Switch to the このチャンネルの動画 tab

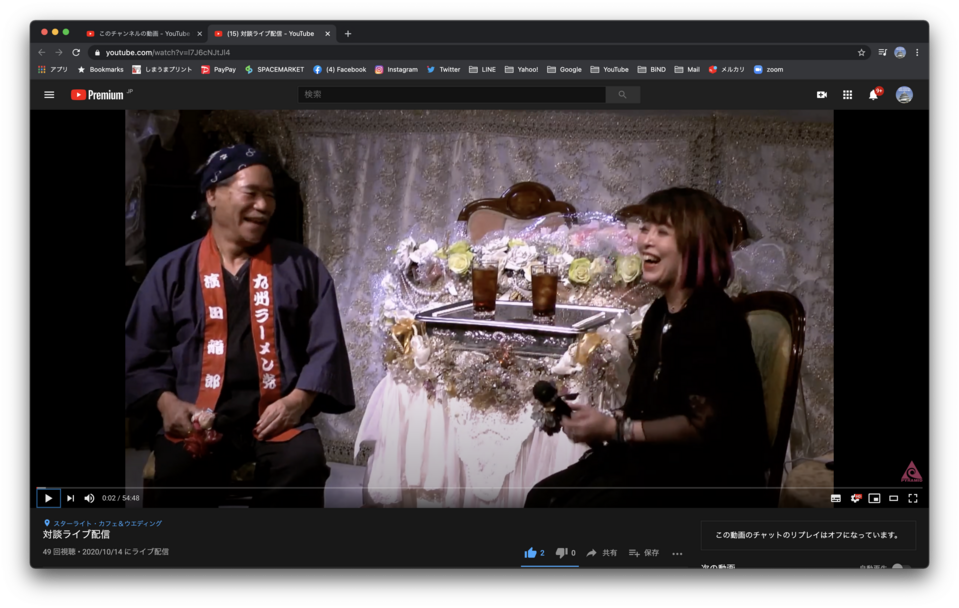click(x=139, y=33)
